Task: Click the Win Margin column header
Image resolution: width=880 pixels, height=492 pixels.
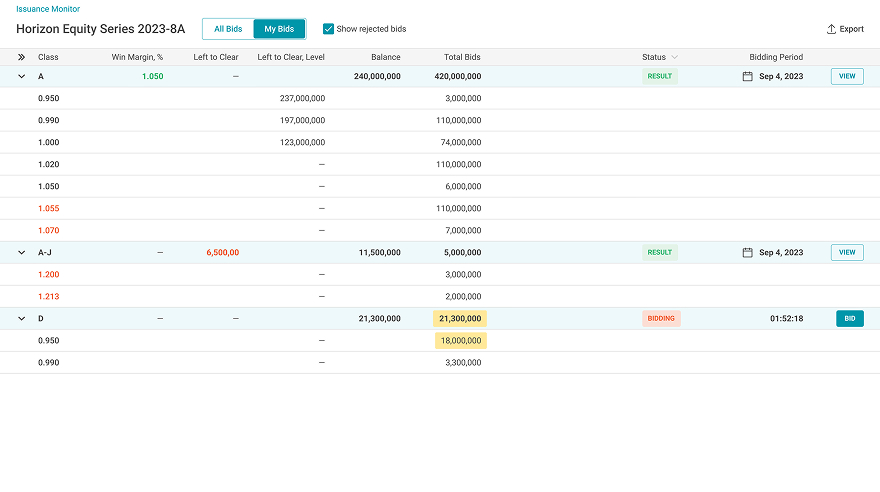Action: [137, 57]
